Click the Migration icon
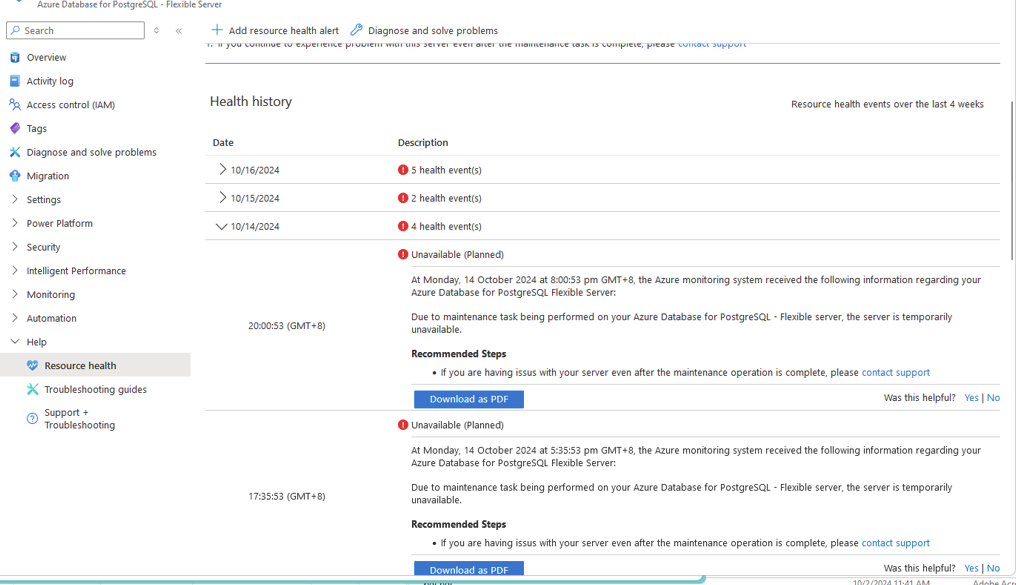The height and width of the screenshot is (585, 1016). [x=15, y=176]
